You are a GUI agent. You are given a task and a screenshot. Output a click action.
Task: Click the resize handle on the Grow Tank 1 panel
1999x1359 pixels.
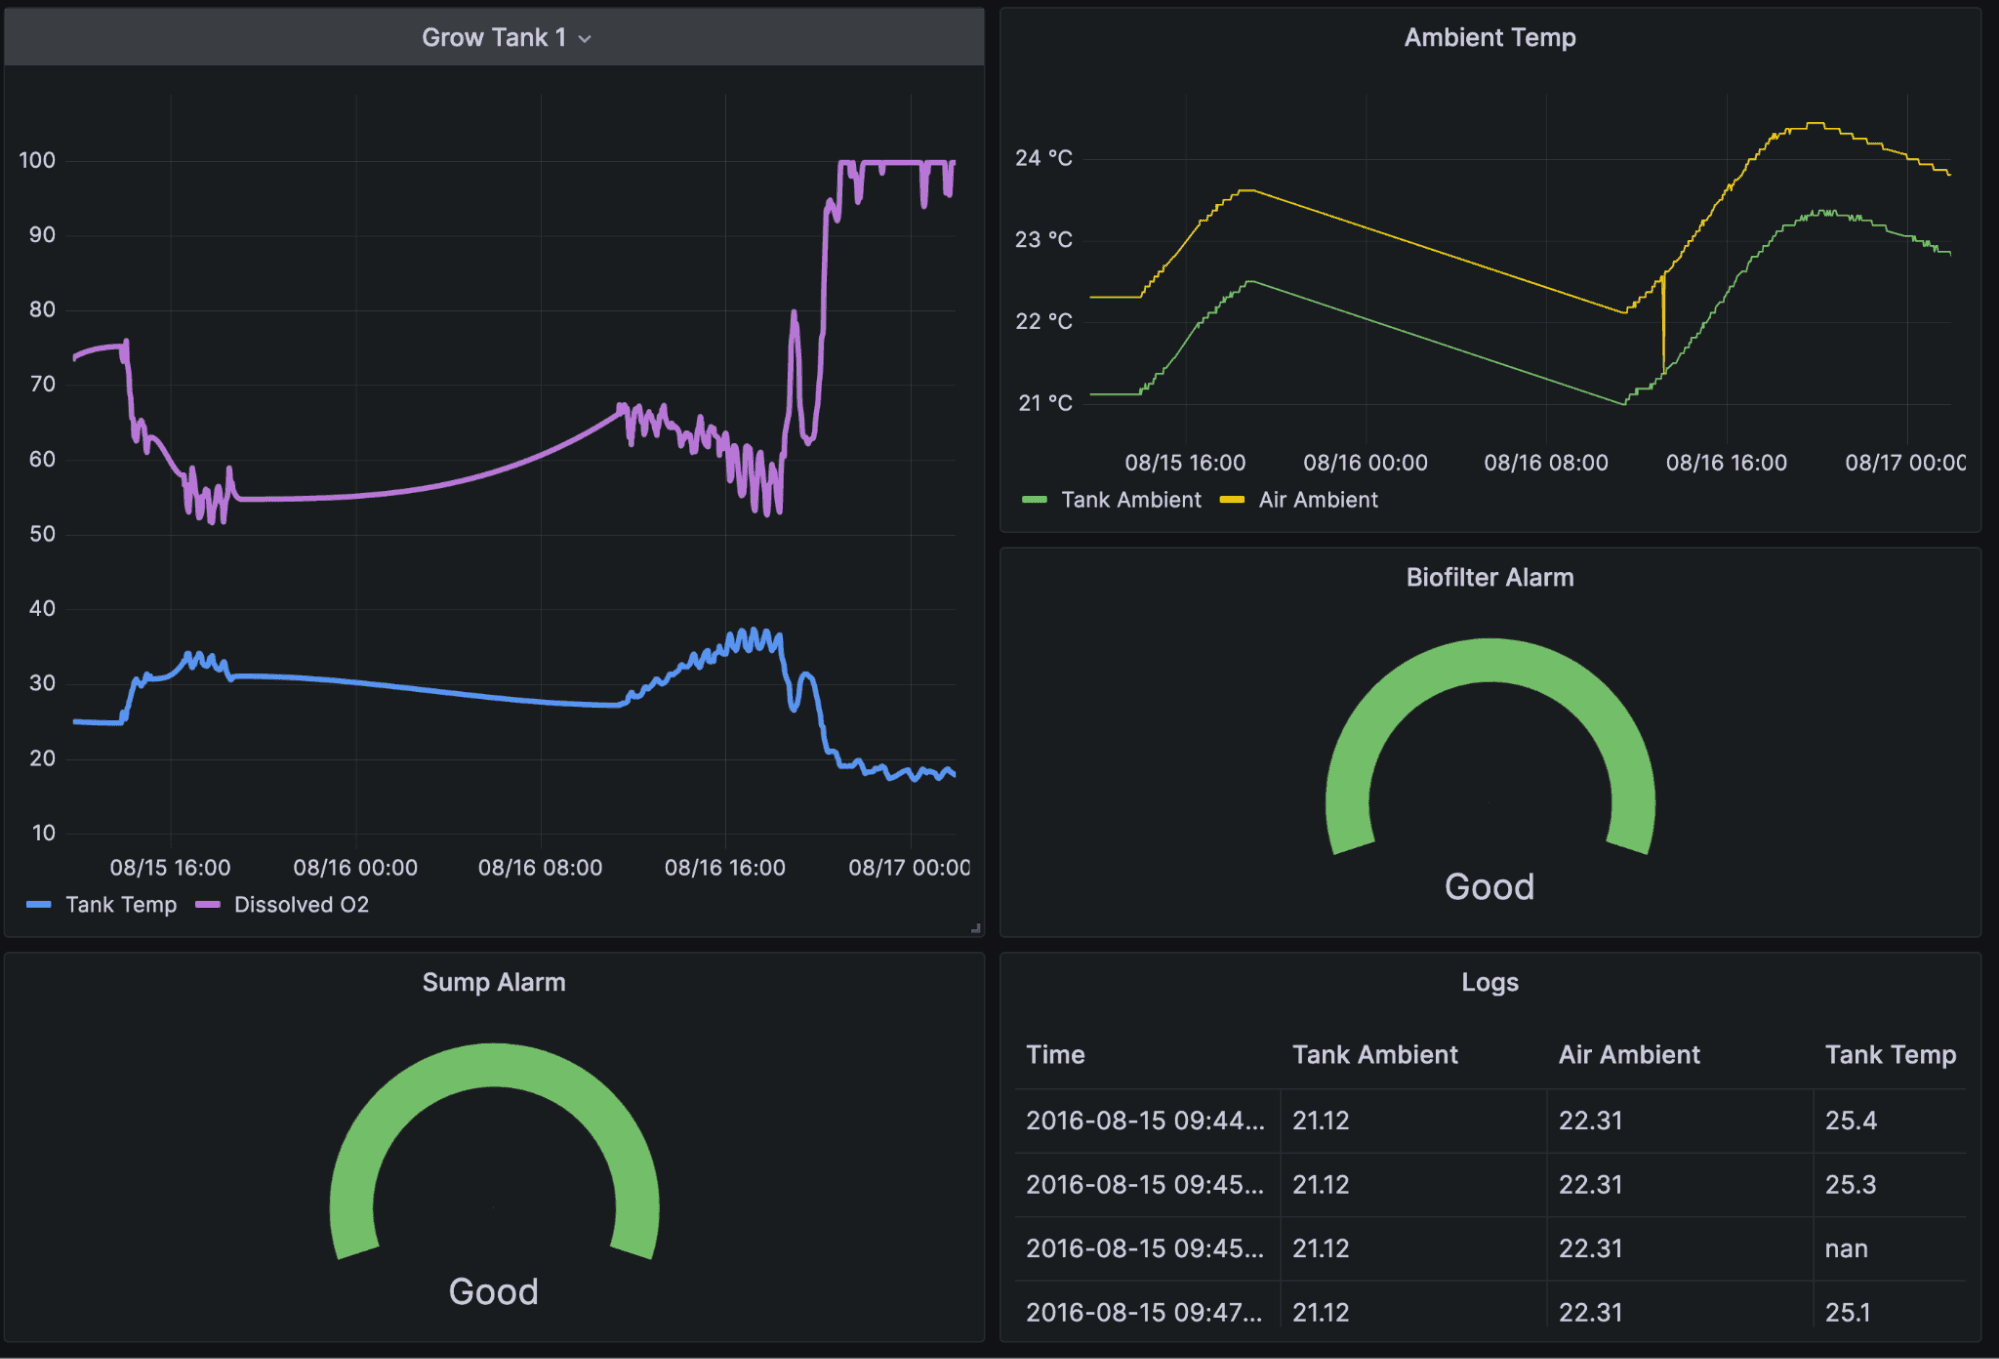click(x=975, y=928)
